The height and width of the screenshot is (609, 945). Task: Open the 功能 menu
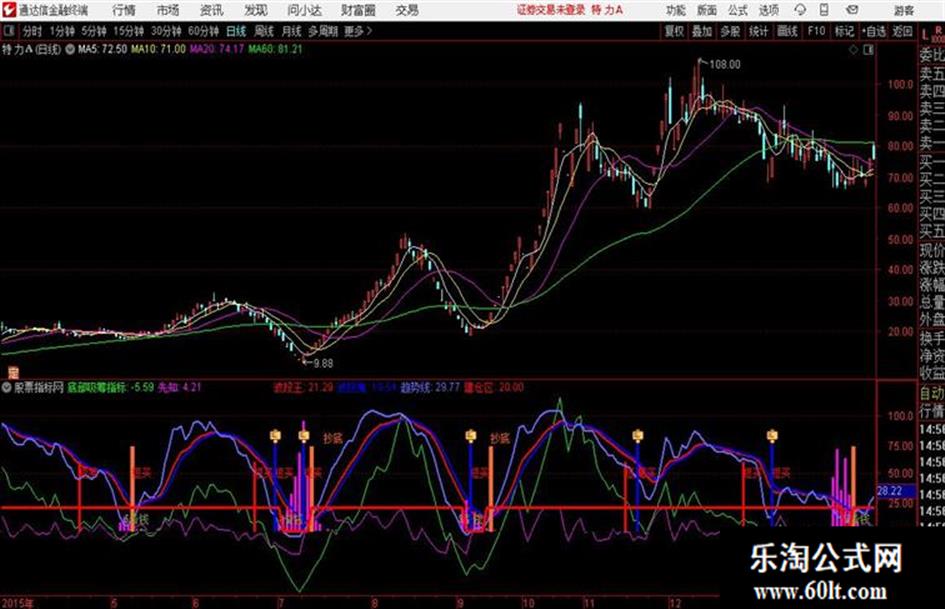676,10
